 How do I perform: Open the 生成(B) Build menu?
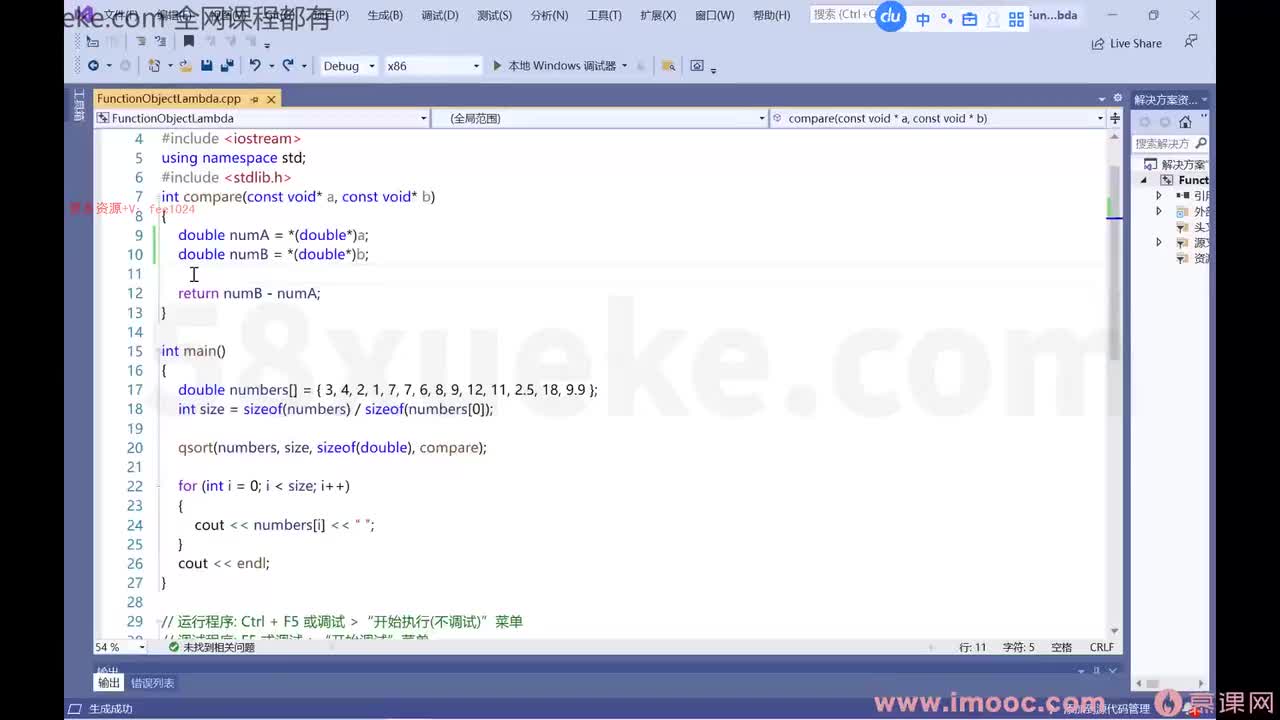tap(385, 15)
